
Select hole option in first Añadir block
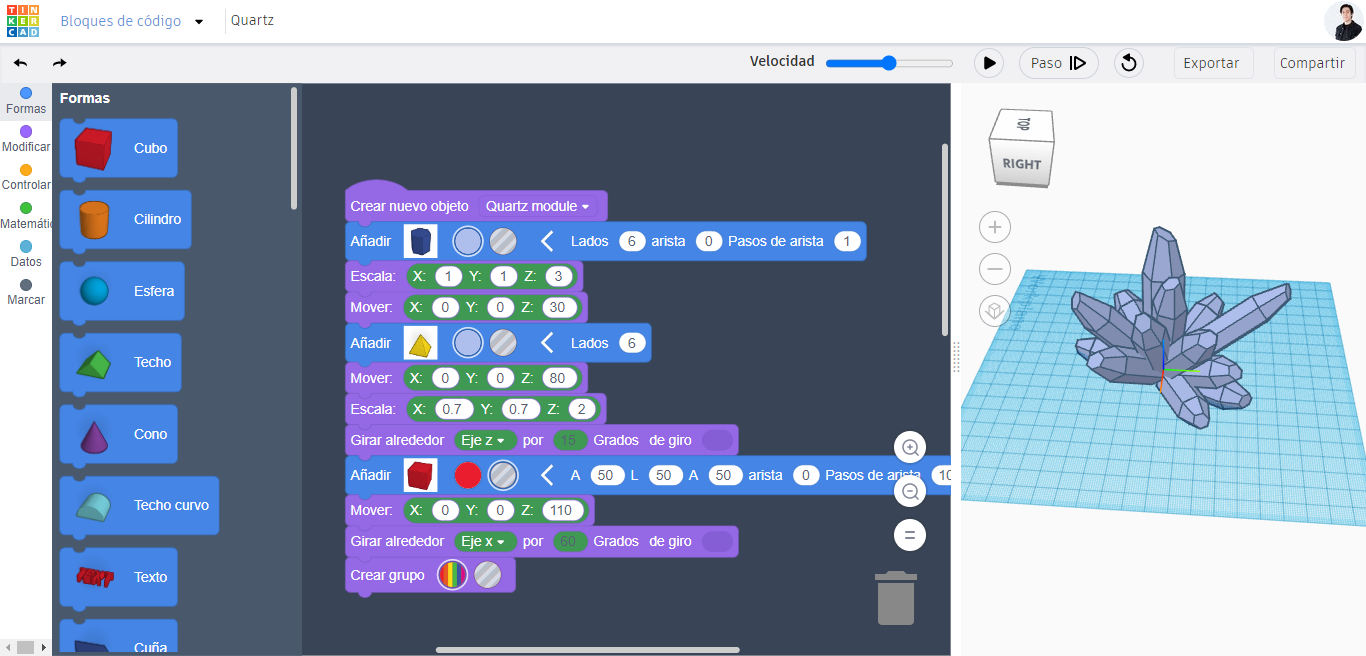(x=503, y=241)
